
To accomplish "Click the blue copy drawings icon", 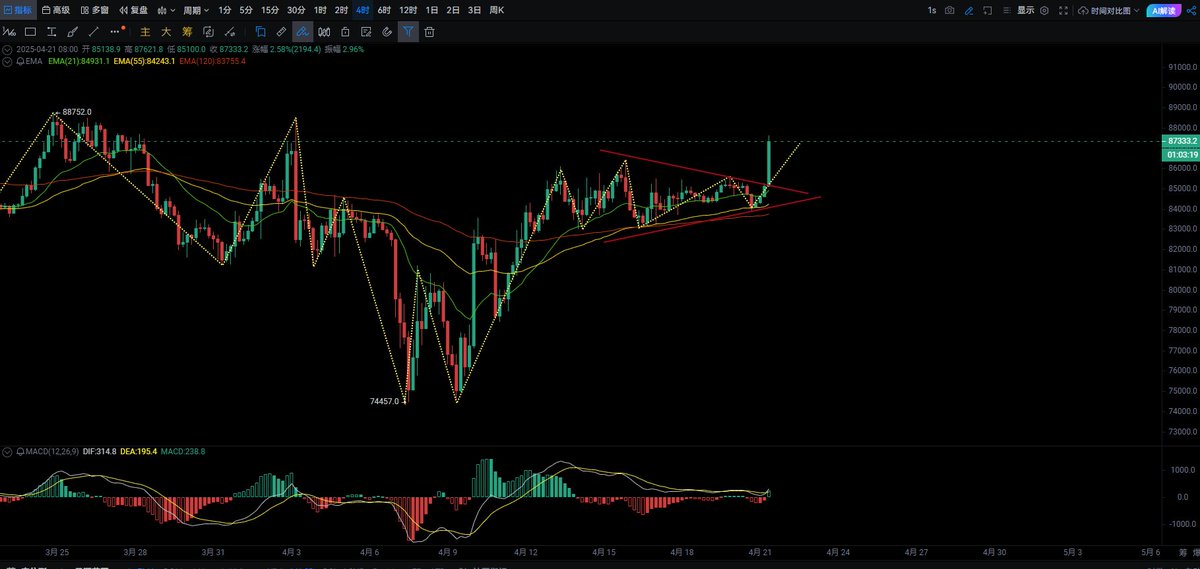I will 261,32.
